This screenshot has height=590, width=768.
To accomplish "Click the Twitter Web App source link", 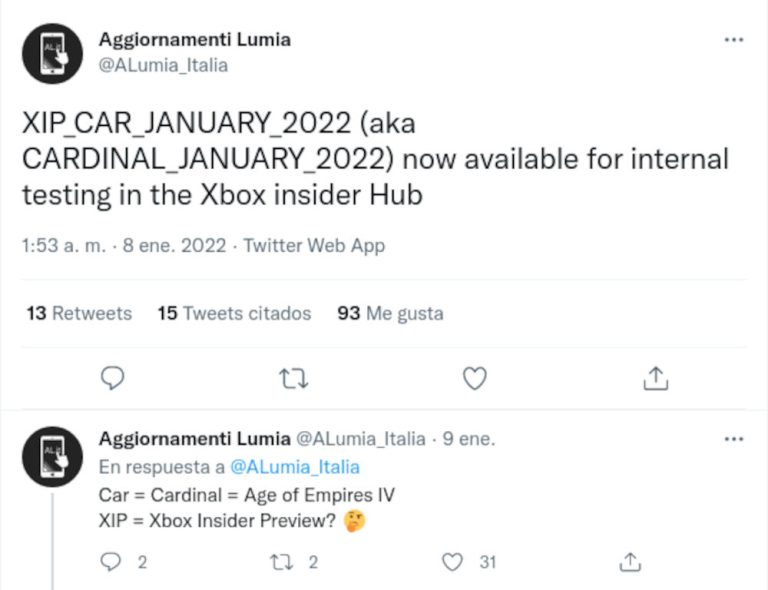I will 314,245.
